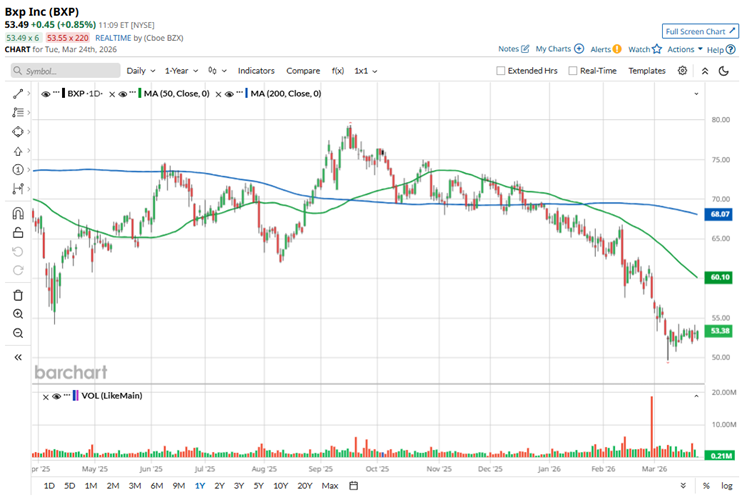Select the trend line drawing tool
This screenshot has height=500, width=752.
coord(18,94)
